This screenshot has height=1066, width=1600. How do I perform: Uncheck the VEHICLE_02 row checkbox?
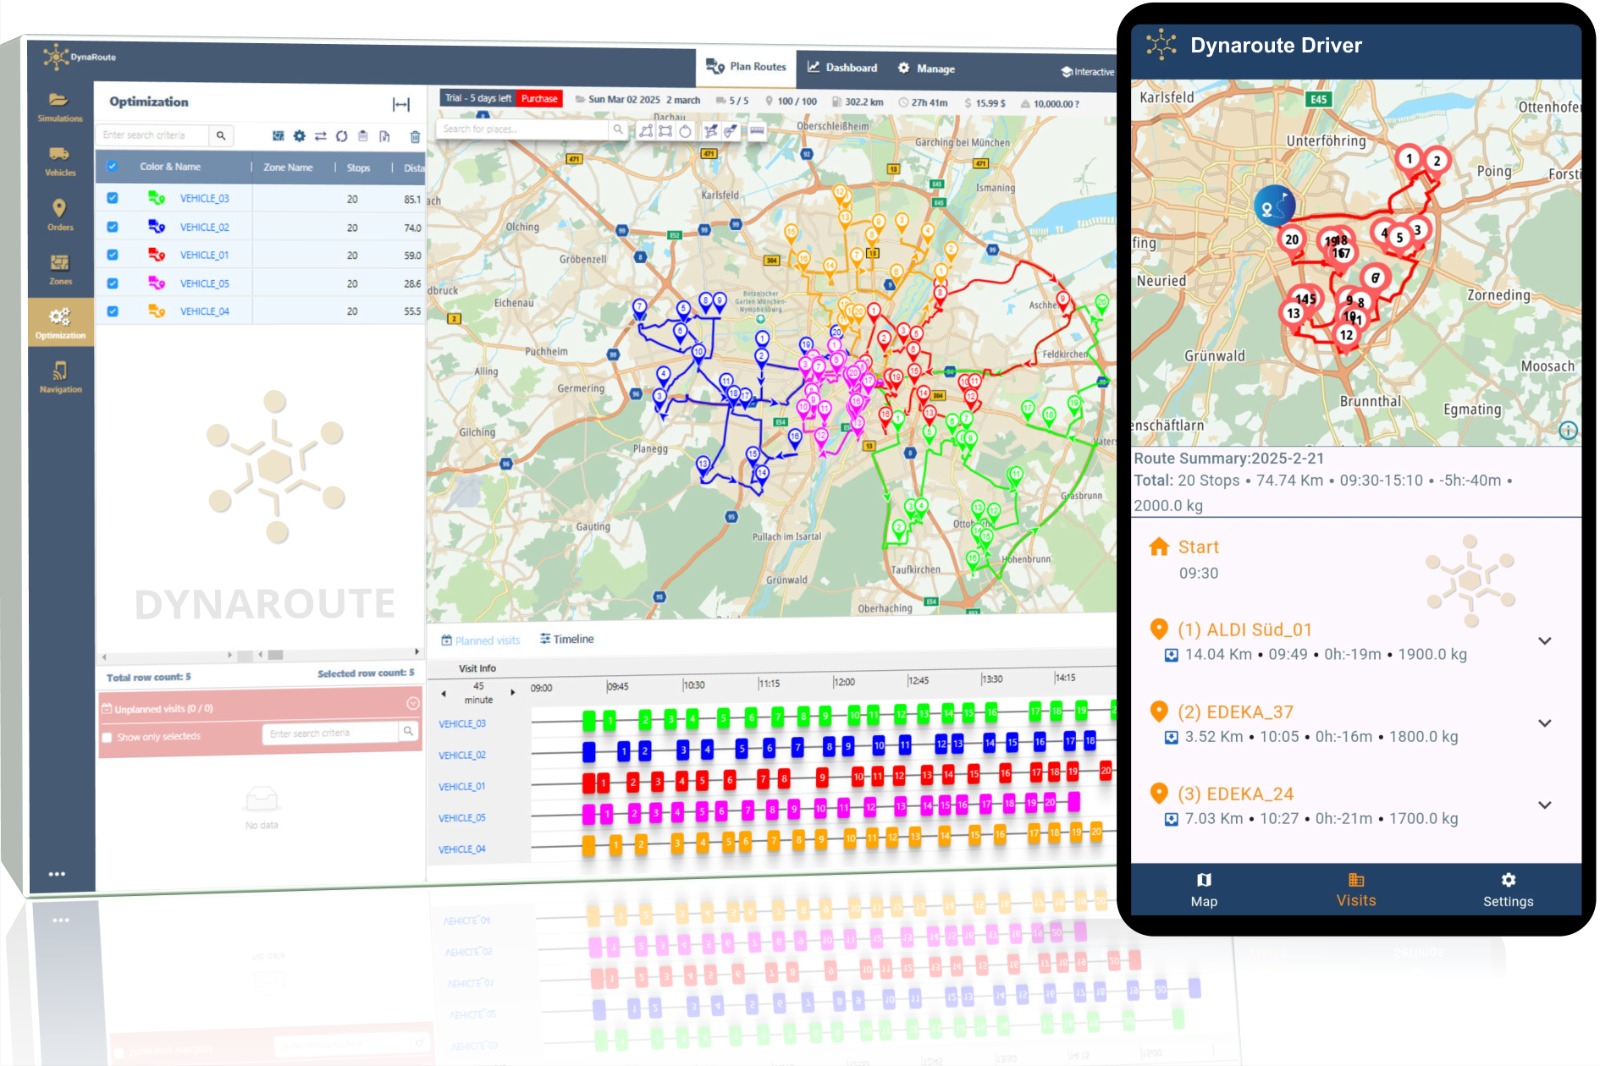112,226
